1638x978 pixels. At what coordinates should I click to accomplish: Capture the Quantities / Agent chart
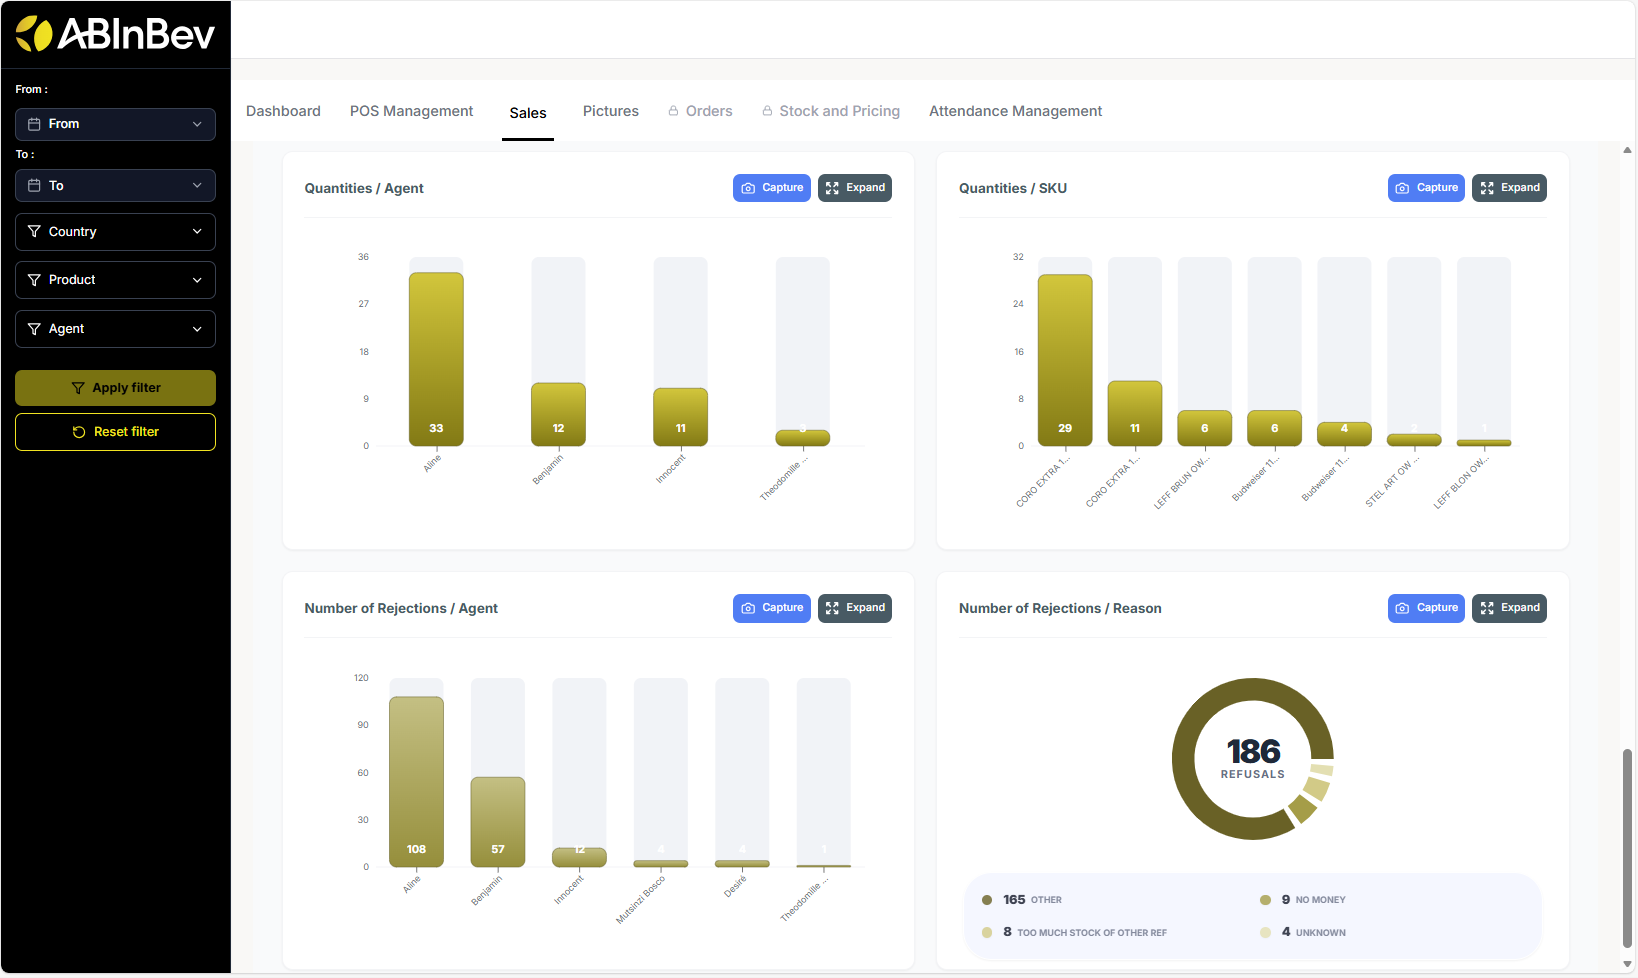click(771, 188)
